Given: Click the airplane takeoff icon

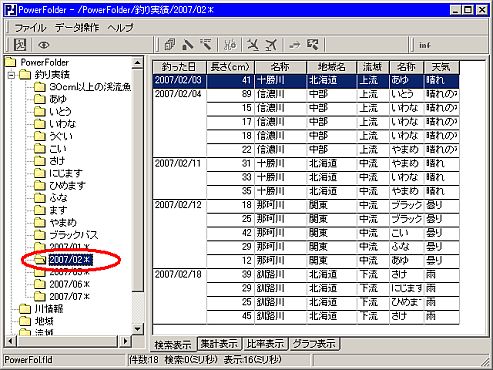Looking at the screenshot, I should click(x=271, y=44).
